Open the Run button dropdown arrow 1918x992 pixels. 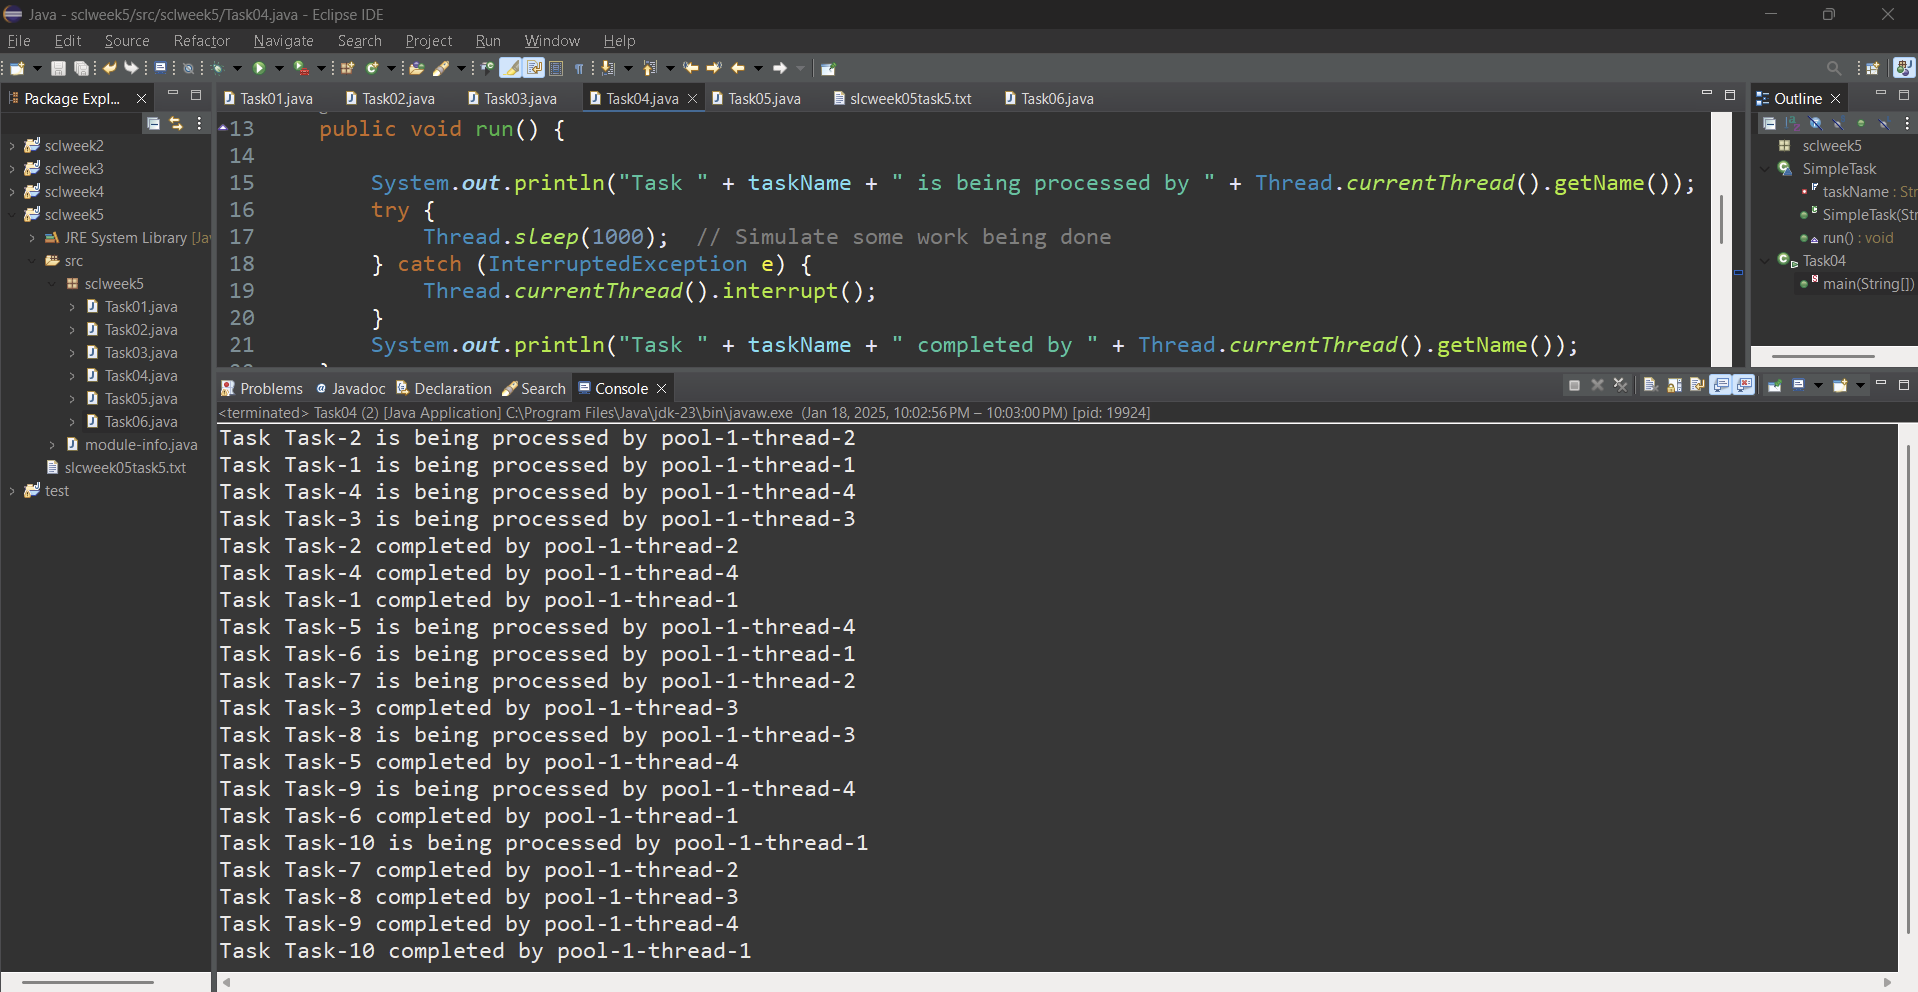(279, 68)
